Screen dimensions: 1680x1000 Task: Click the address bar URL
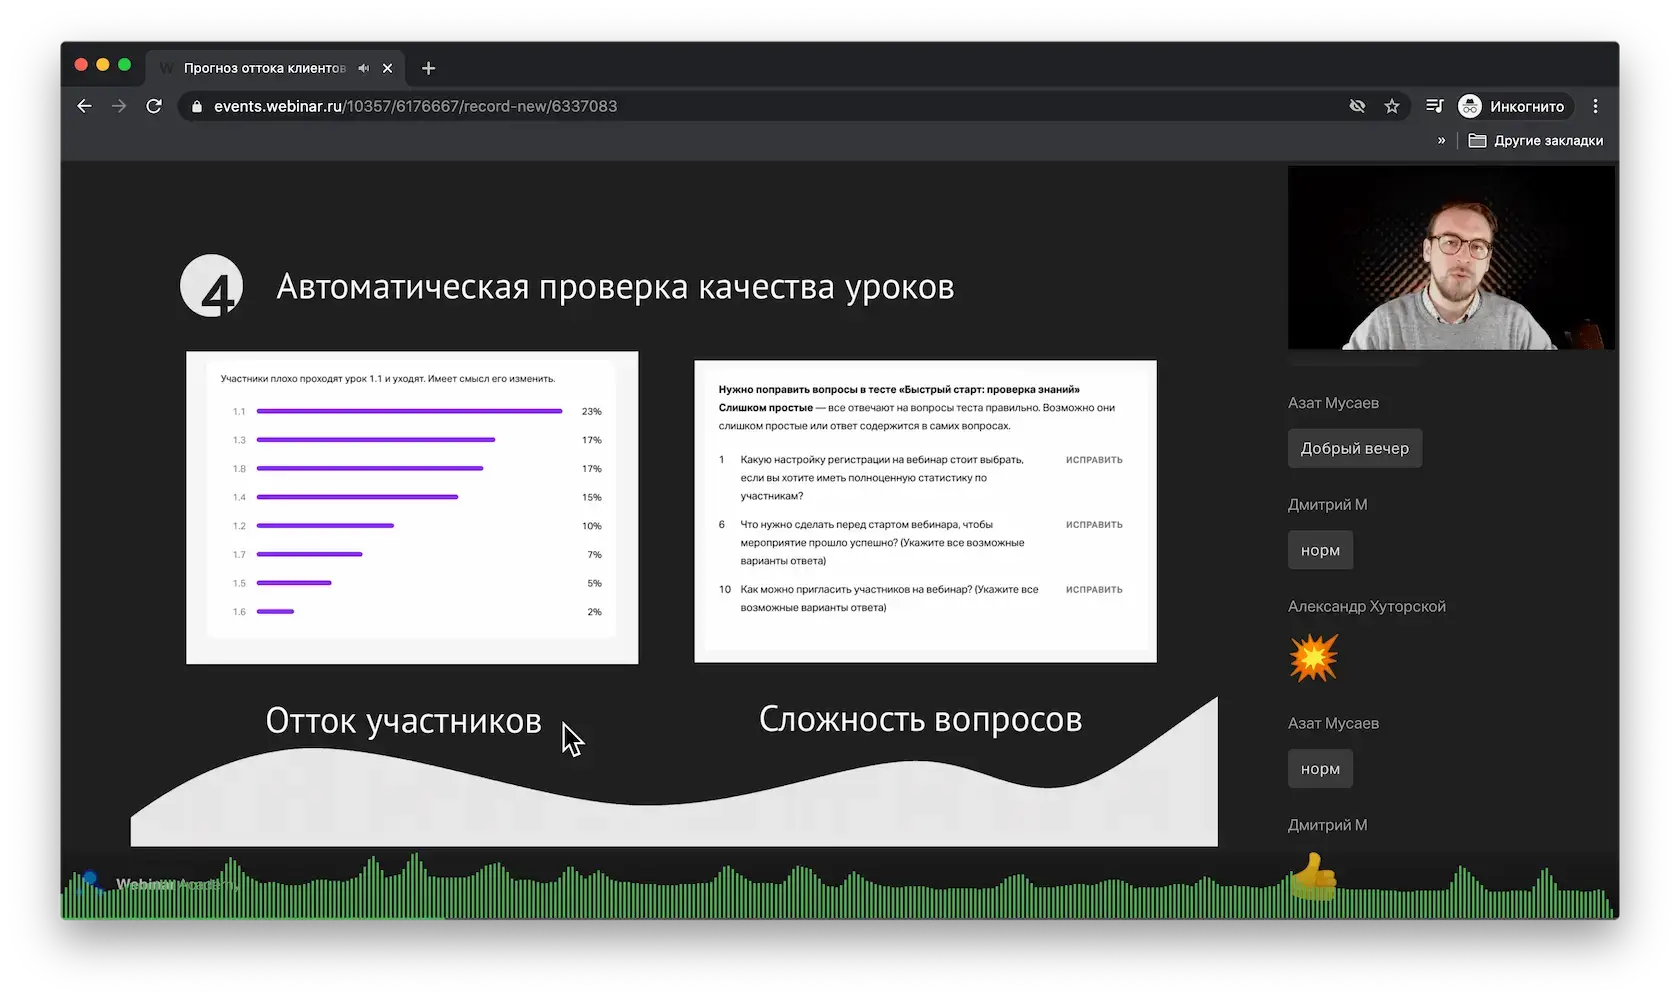(415, 106)
